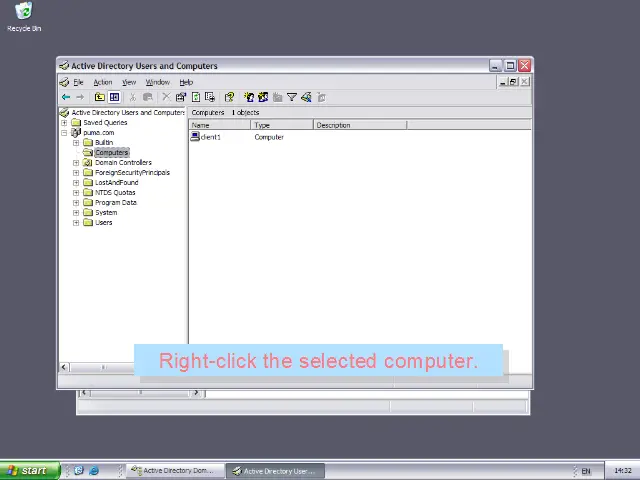Image resolution: width=640 pixels, height=480 pixels.
Task: Click the tree pane's left scroll arrow
Action: pyautogui.click(x=64, y=367)
